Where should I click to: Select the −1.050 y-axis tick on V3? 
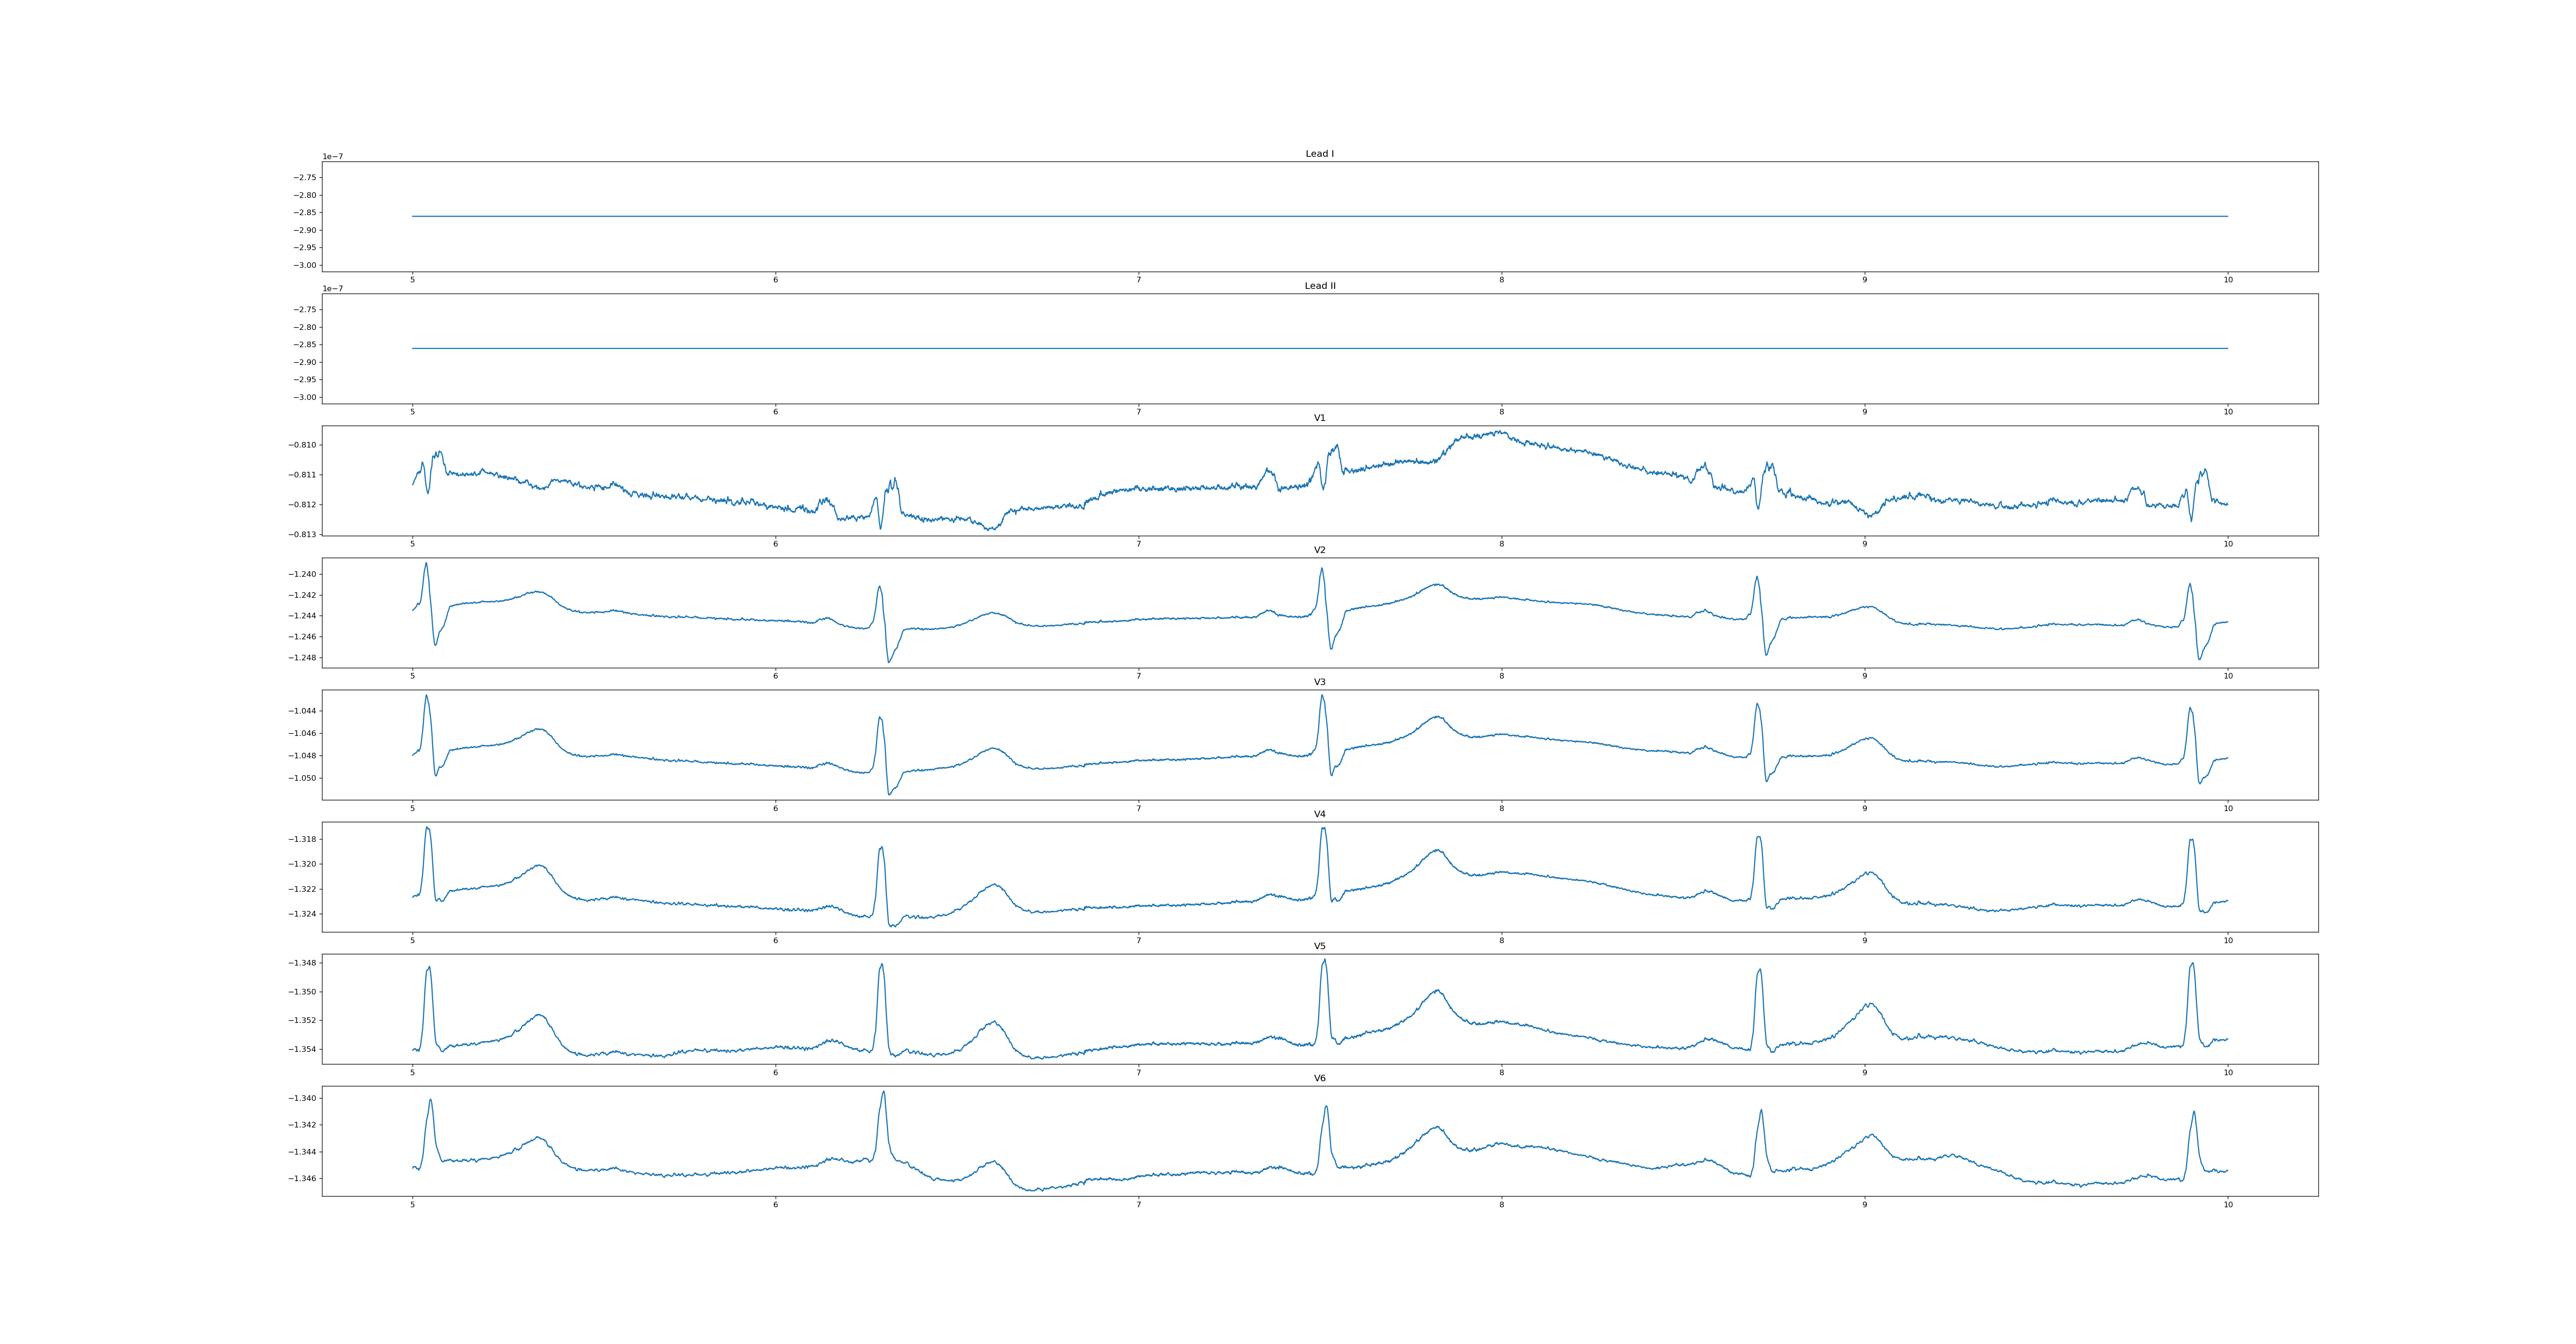pos(302,778)
